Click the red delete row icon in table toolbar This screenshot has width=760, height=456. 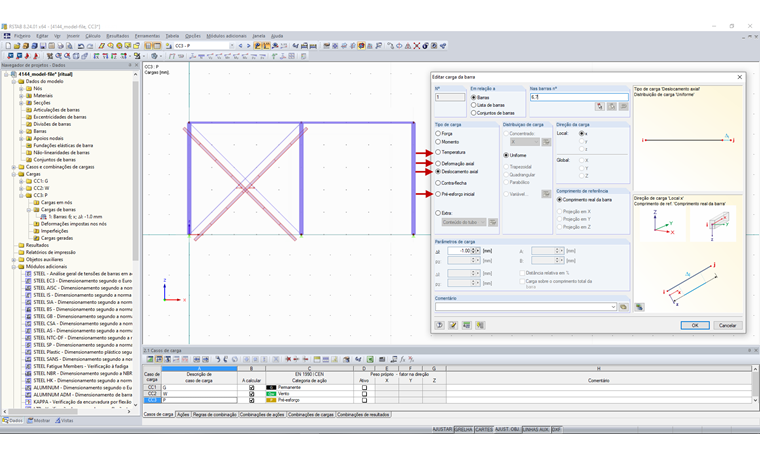(288, 360)
